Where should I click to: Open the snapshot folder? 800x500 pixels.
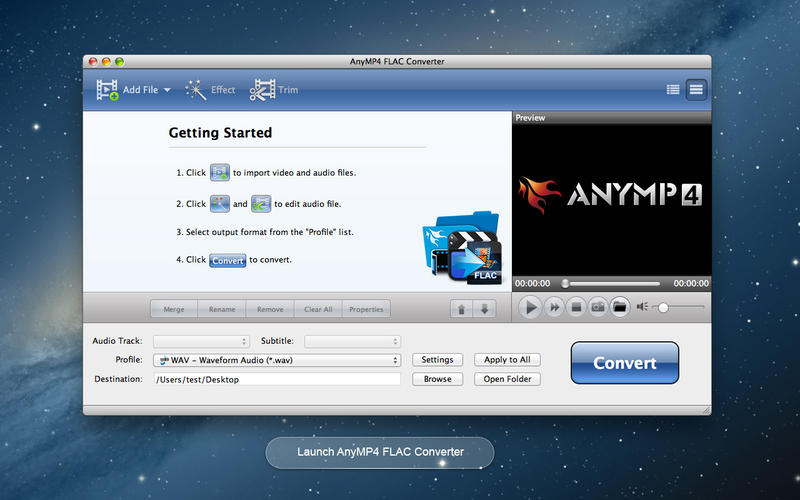click(619, 307)
